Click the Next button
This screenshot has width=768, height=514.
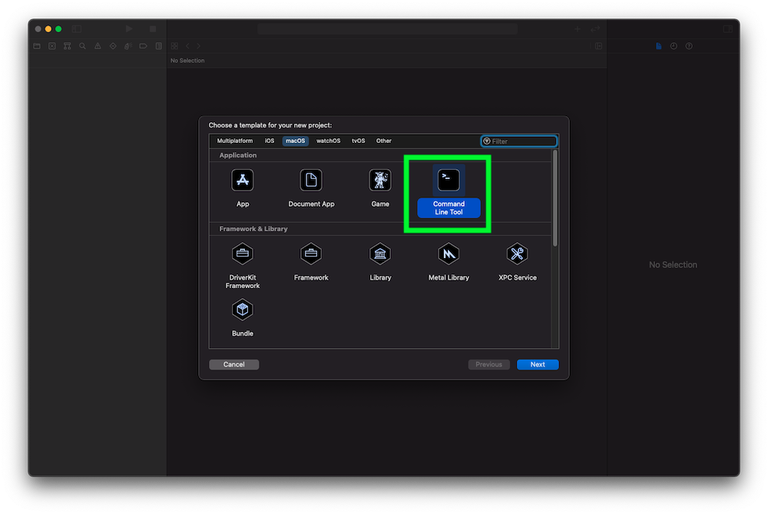click(537, 365)
